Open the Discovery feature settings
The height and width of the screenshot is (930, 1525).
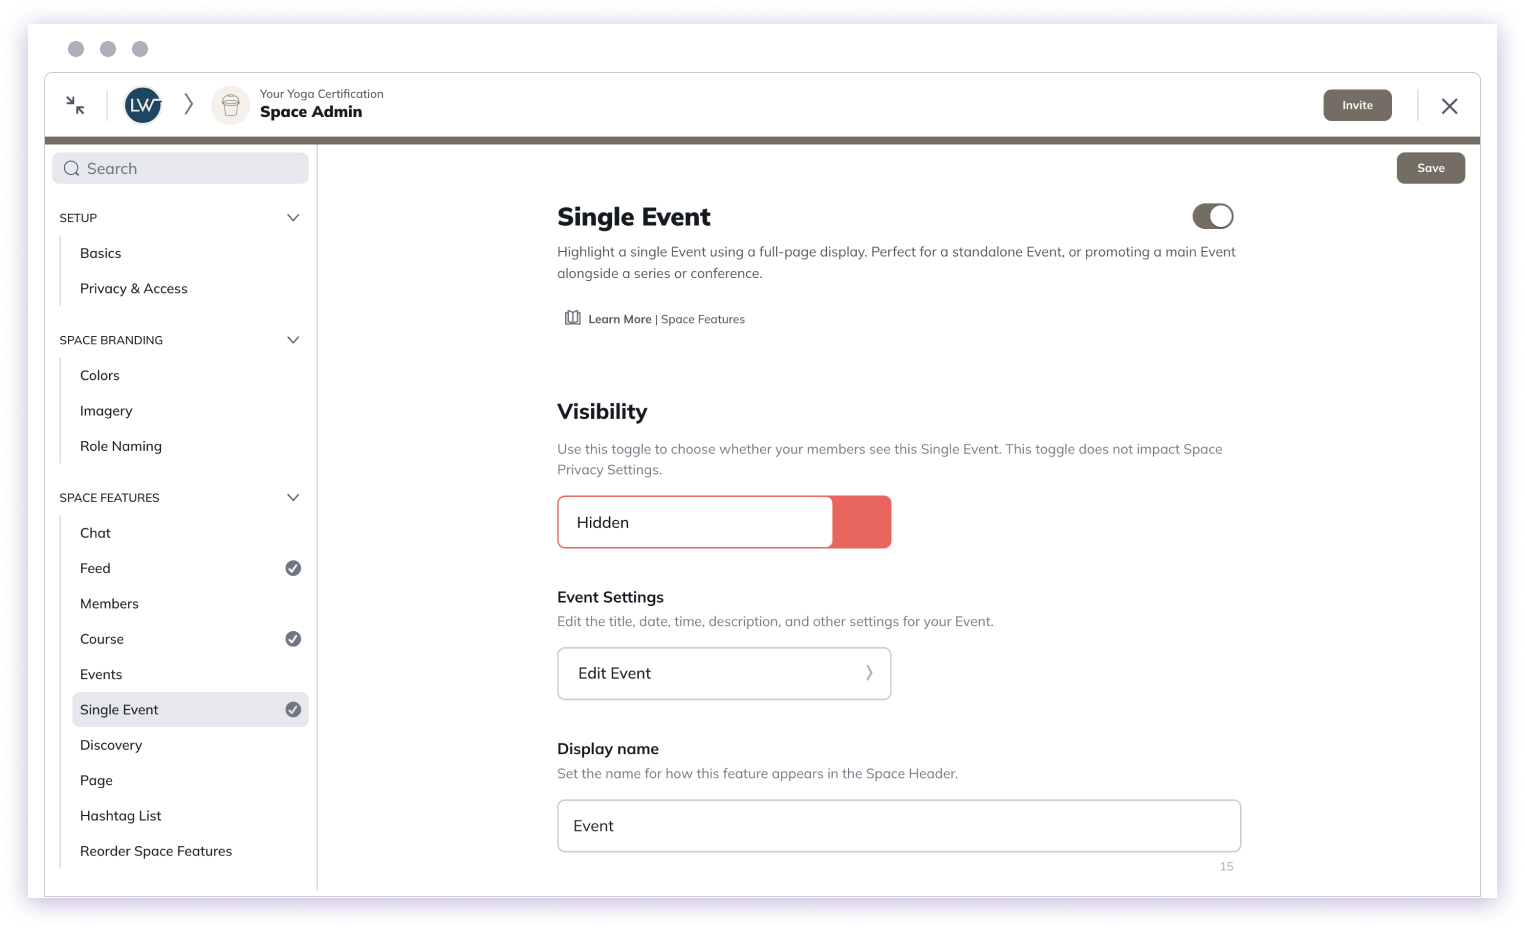coord(111,744)
